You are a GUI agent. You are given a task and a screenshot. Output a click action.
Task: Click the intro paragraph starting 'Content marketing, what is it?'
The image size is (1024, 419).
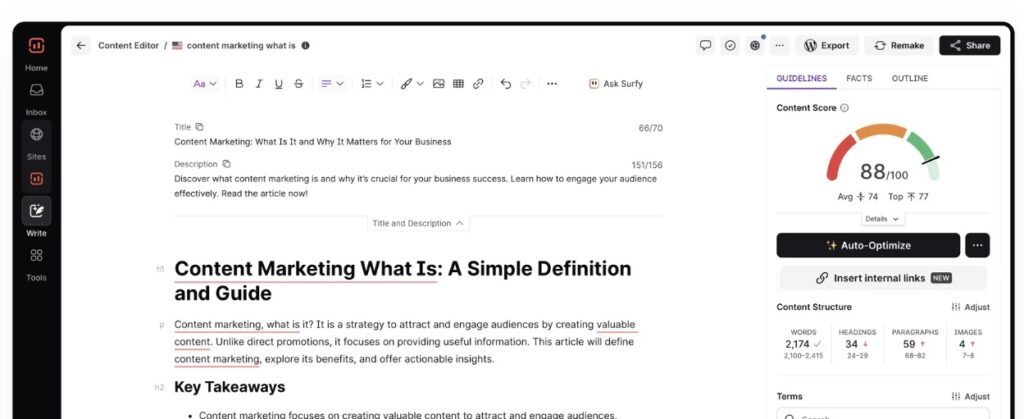405,341
